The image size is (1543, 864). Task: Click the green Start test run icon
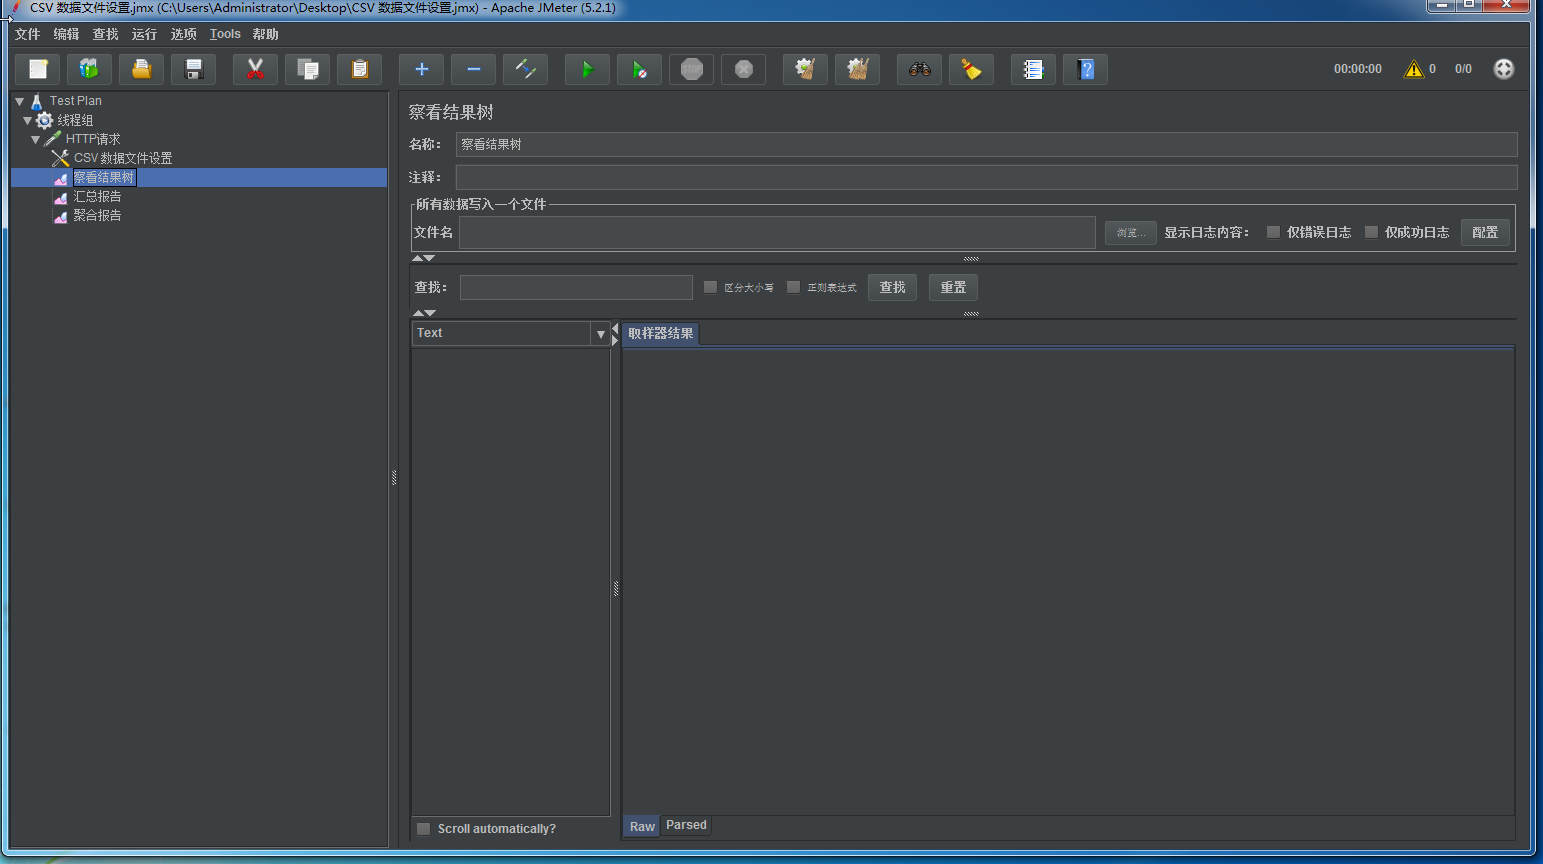click(x=587, y=69)
